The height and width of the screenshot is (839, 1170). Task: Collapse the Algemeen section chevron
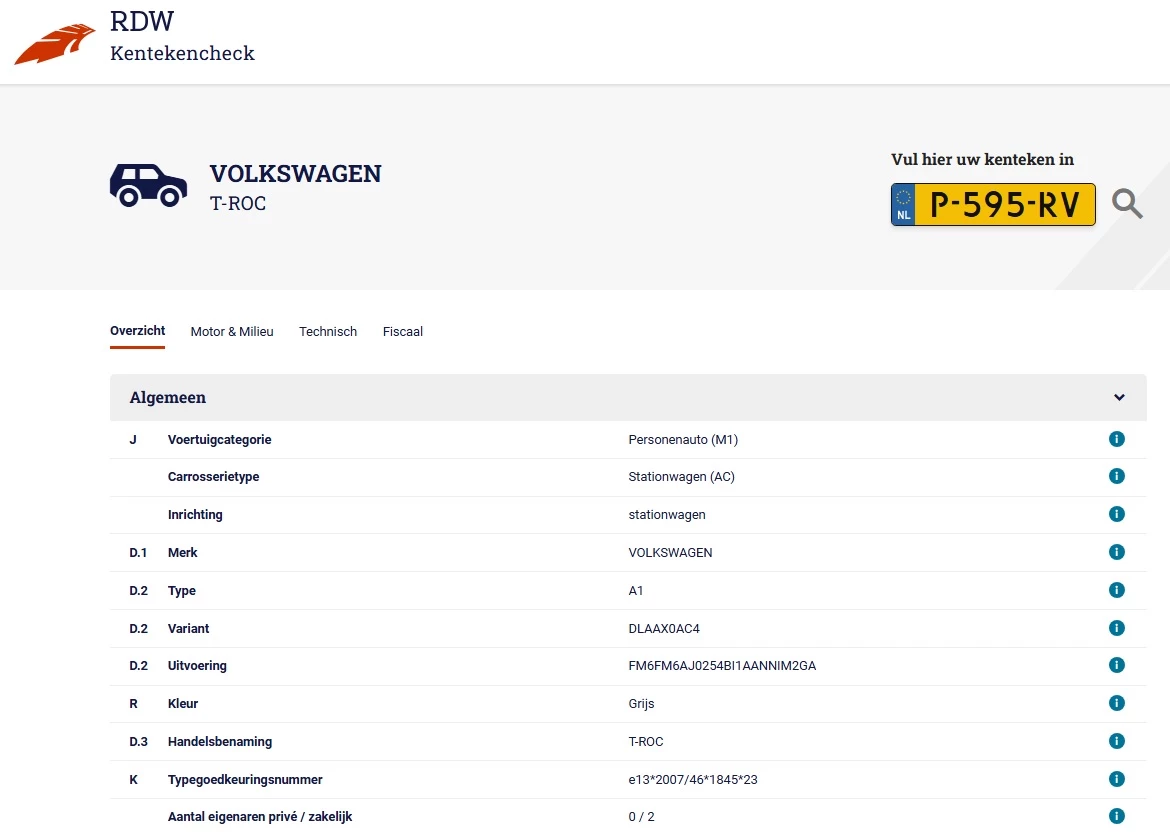(1119, 397)
